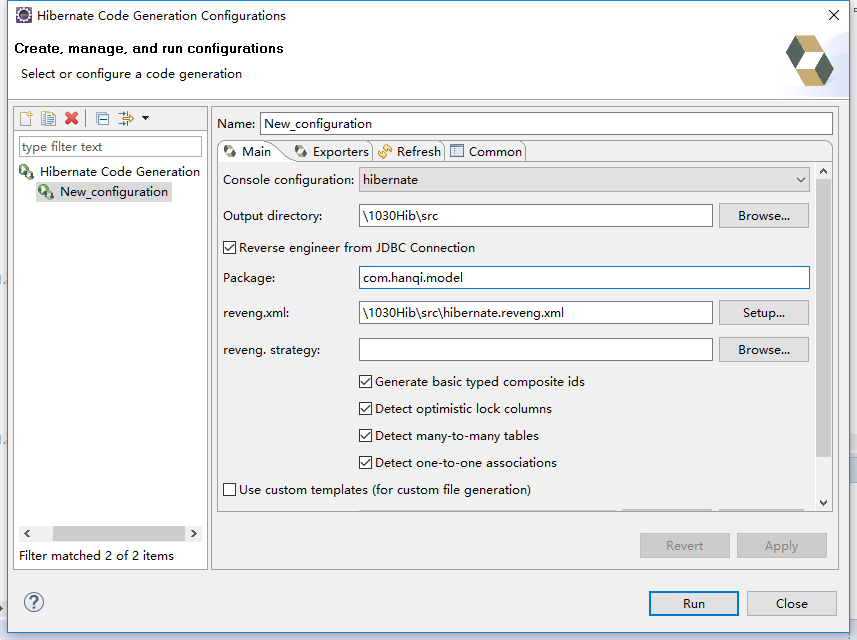Screen dimensions: 857x640
Task: Click the Main tab icon
Action: [x=230, y=151]
